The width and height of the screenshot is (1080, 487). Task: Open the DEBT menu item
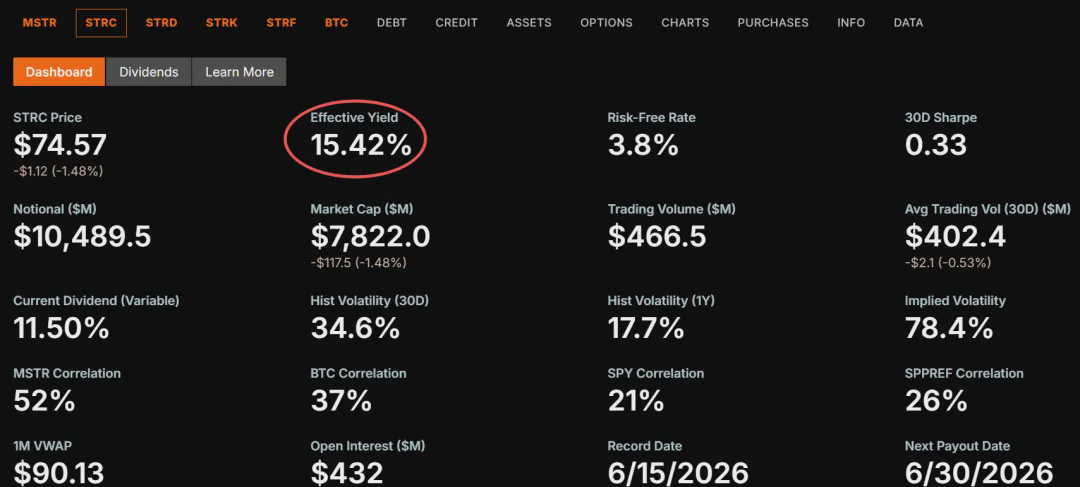coord(391,23)
